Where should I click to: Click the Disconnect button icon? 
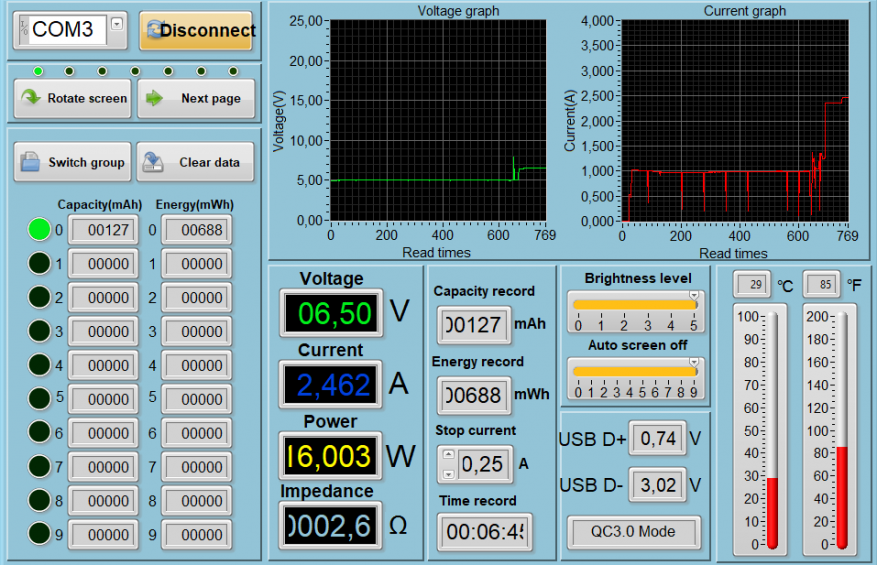[x=152, y=30]
